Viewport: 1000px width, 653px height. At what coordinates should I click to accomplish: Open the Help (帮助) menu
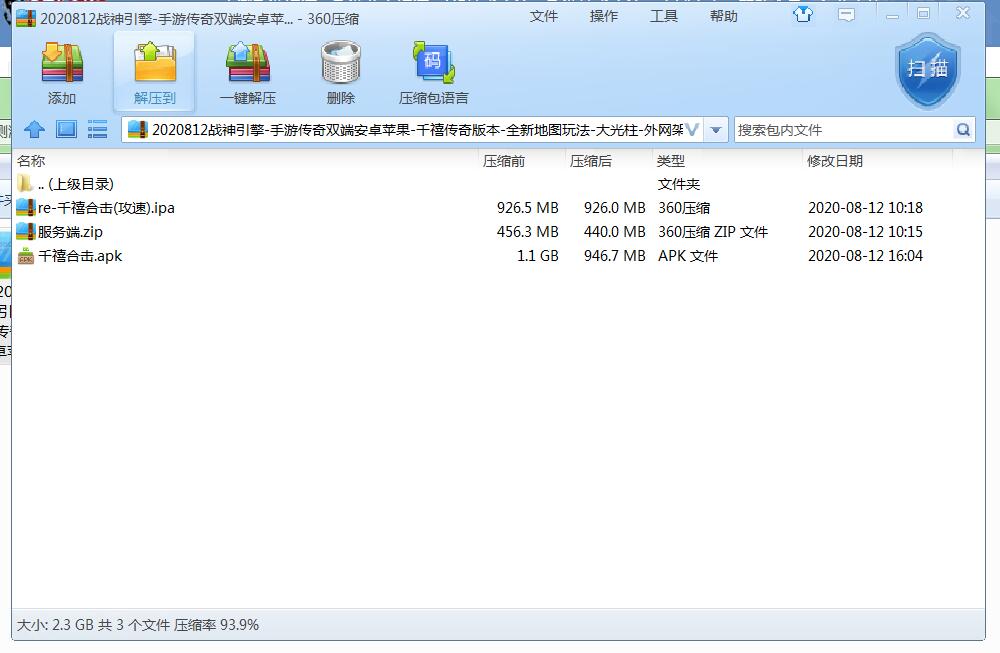[x=724, y=16]
